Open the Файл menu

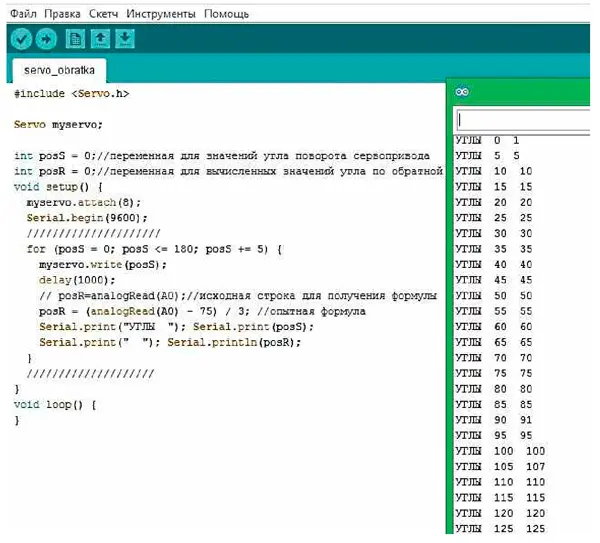(23, 14)
